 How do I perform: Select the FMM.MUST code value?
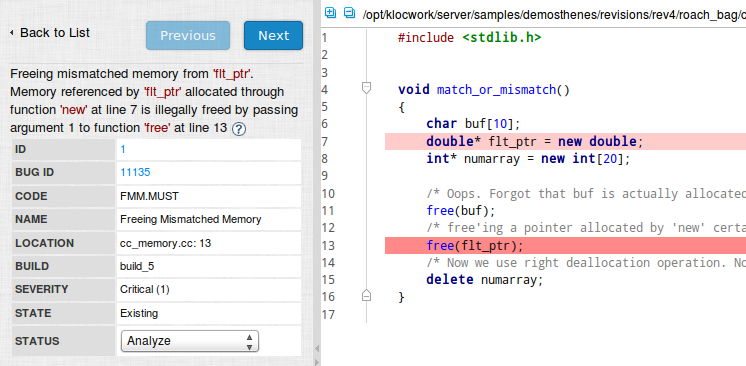(x=149, y=196)
